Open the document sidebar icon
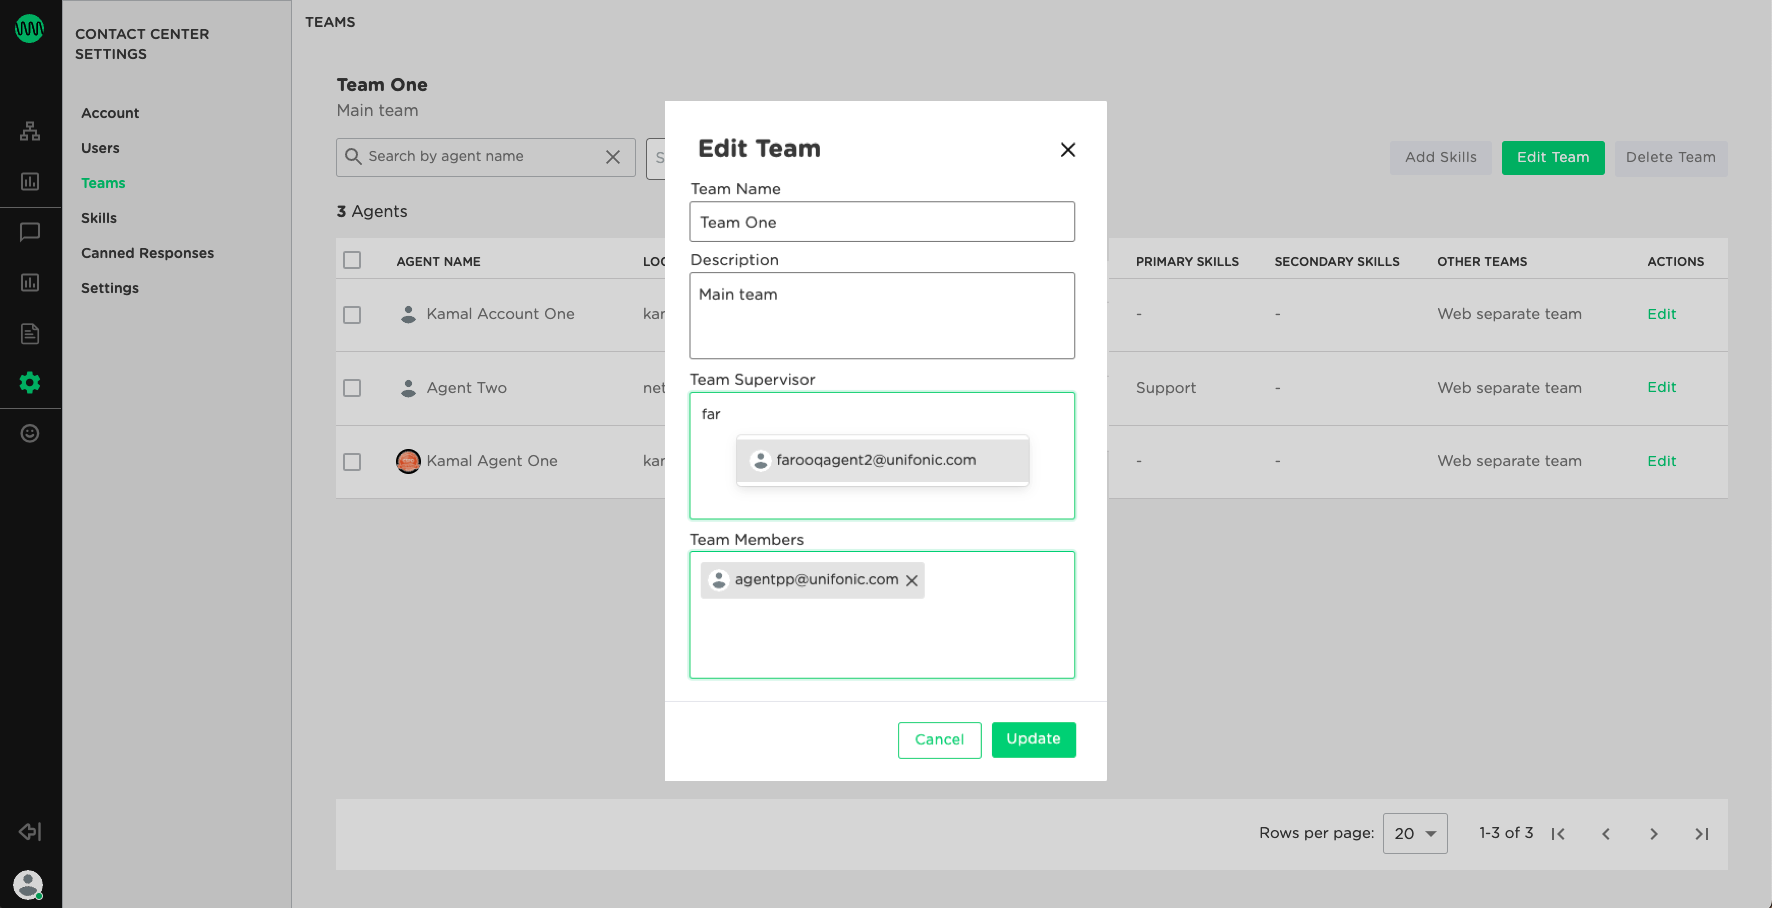Image resolution: width=1772 pixels, height=908 pixels. pos(30,333)
